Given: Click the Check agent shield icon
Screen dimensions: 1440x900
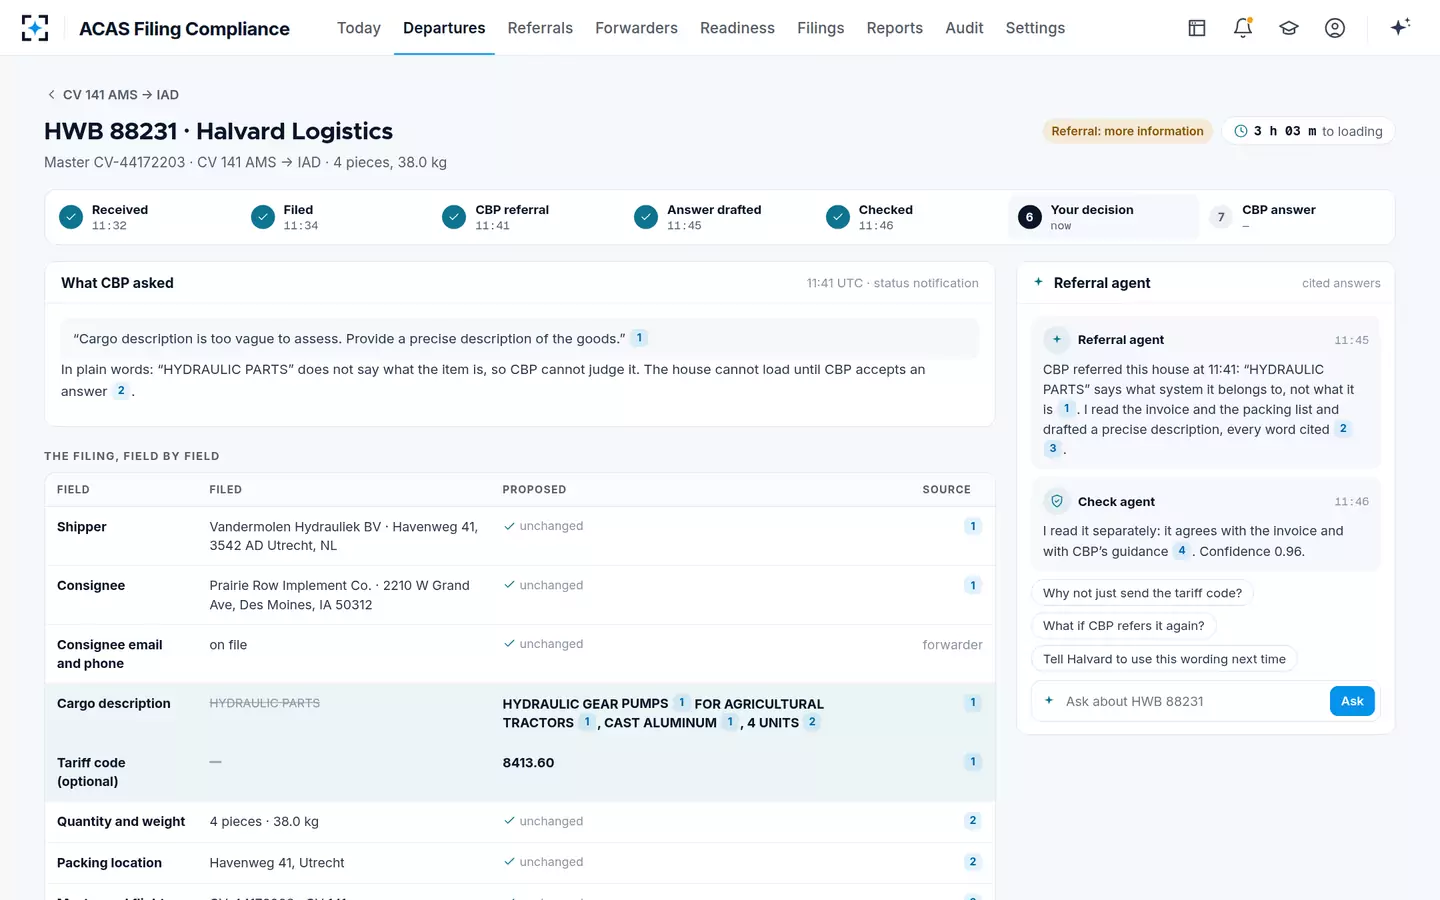Looking at the screenshot, I should click(x=1057, y=501).
